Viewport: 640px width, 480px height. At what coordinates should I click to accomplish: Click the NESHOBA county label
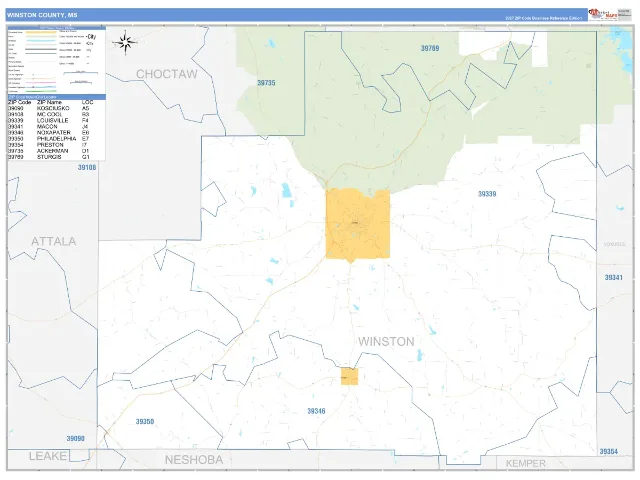click(x=194, y=460)
